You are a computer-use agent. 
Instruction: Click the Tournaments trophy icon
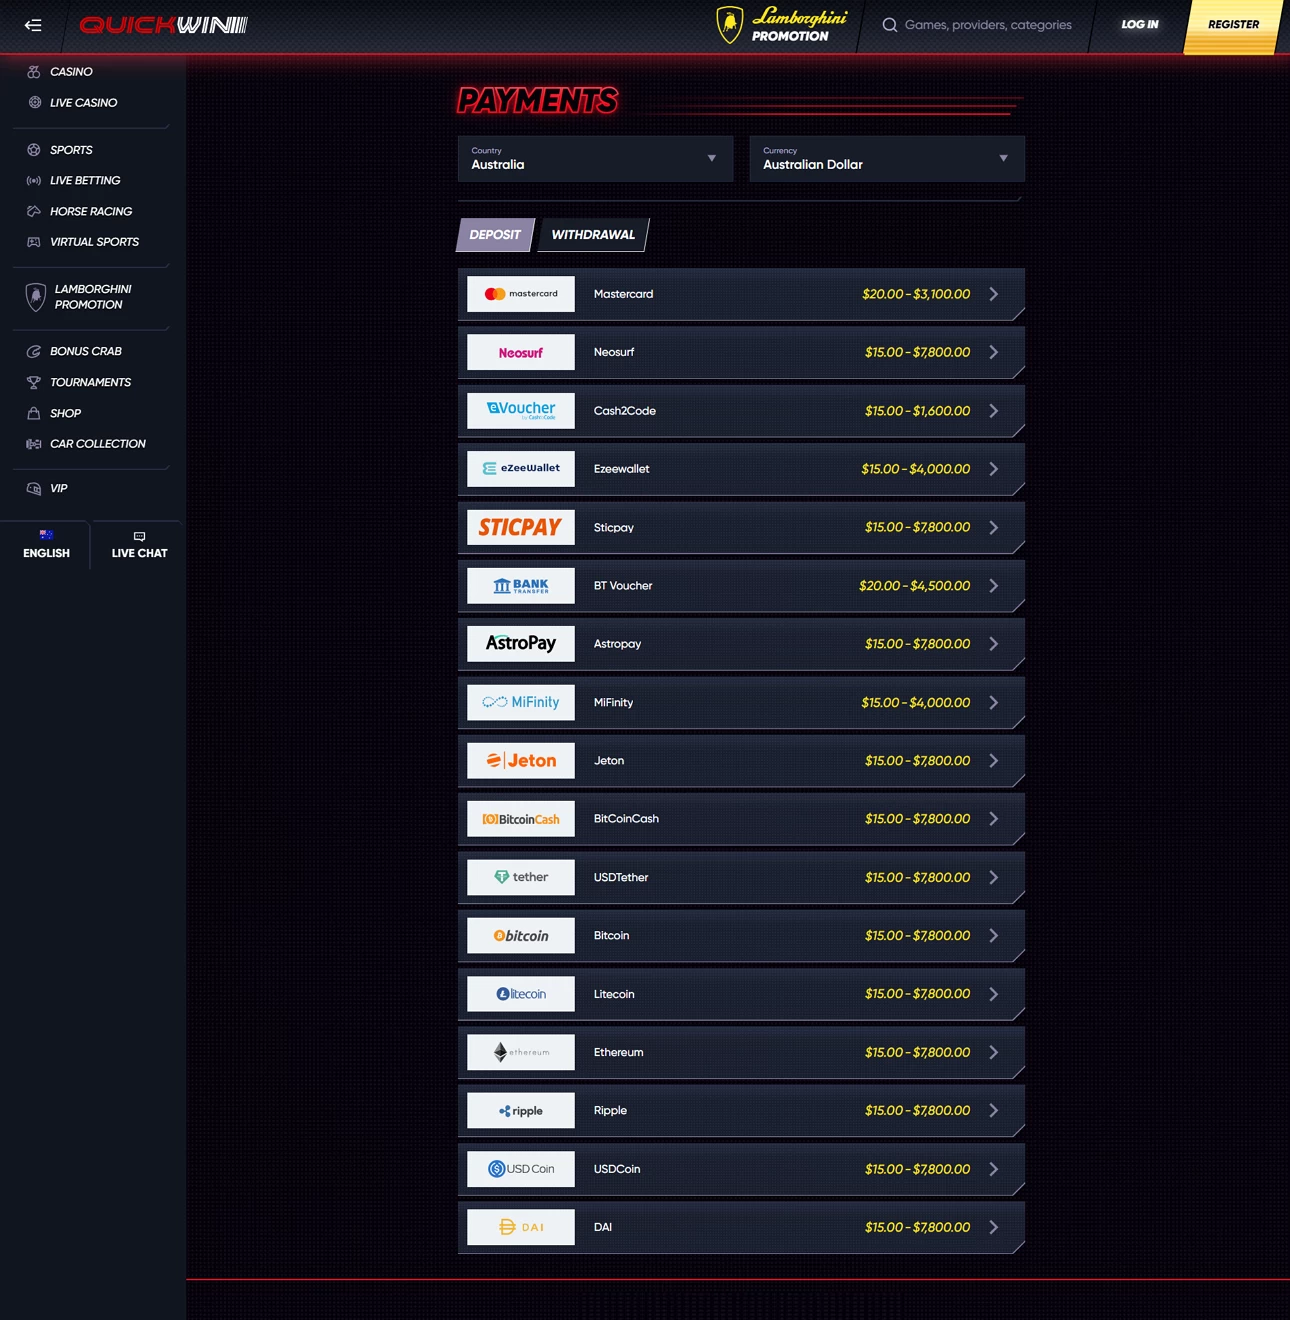[x=34, y=382]
